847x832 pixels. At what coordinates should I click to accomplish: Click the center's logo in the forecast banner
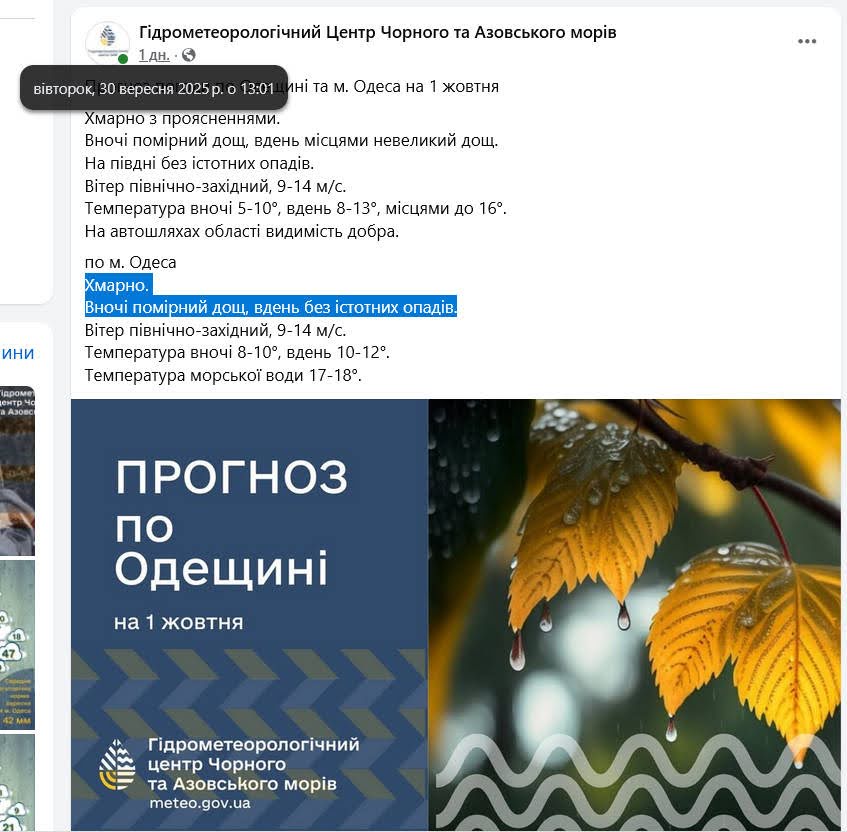coord(118,764)
